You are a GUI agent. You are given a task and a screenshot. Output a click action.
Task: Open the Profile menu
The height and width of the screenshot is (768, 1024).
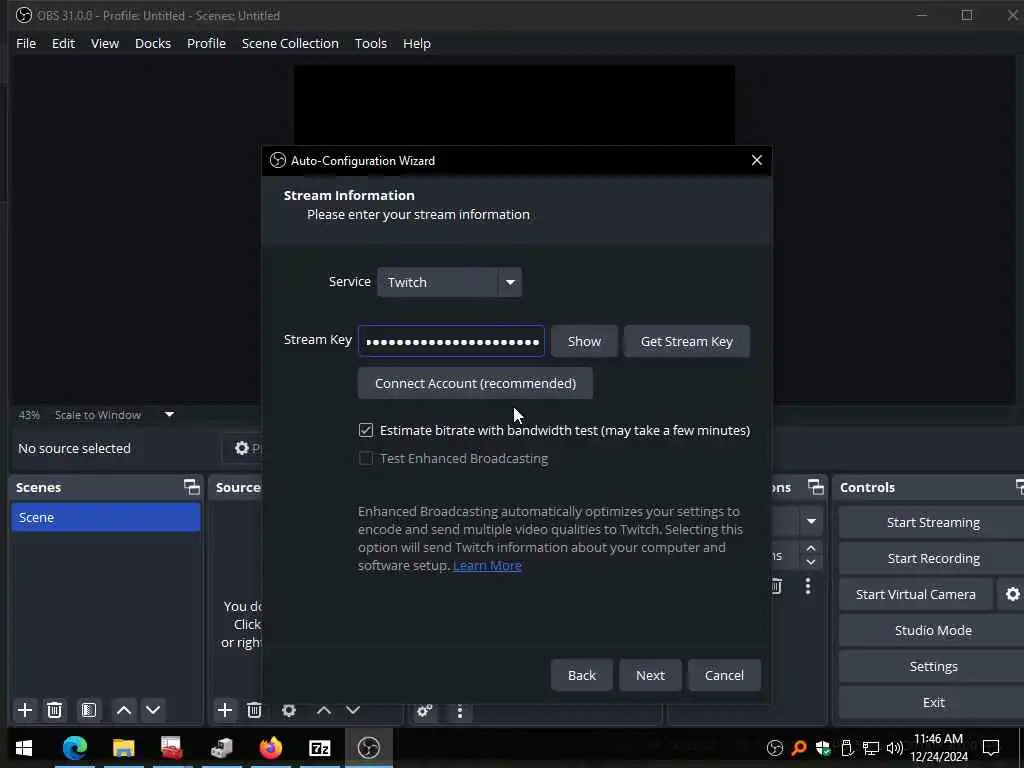(206, 43)
